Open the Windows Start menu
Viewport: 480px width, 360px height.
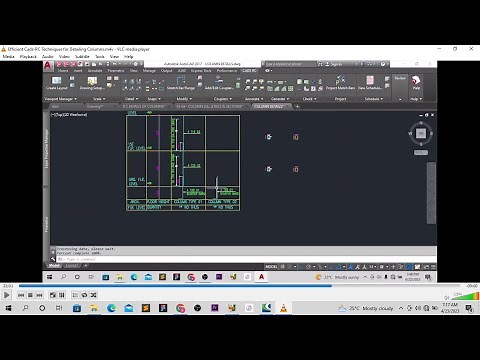click(8, 308)
